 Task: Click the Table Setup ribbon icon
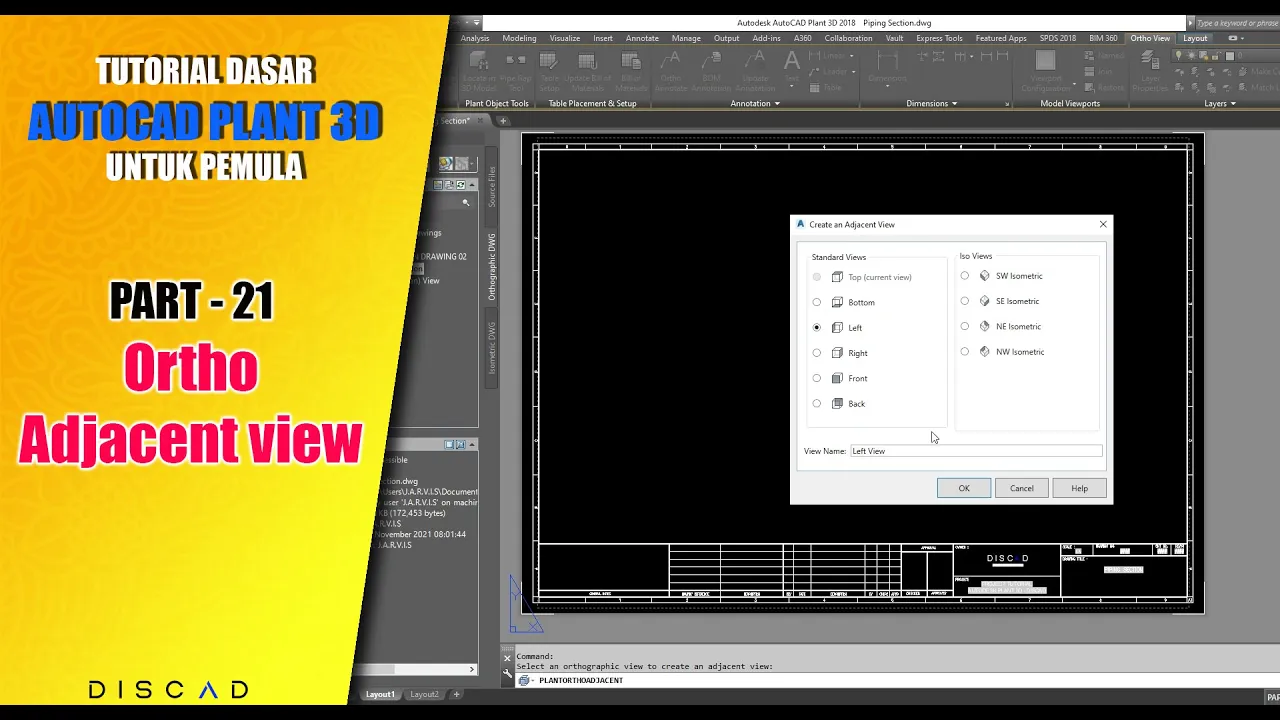pyautogui.click(x=548, y=60)
